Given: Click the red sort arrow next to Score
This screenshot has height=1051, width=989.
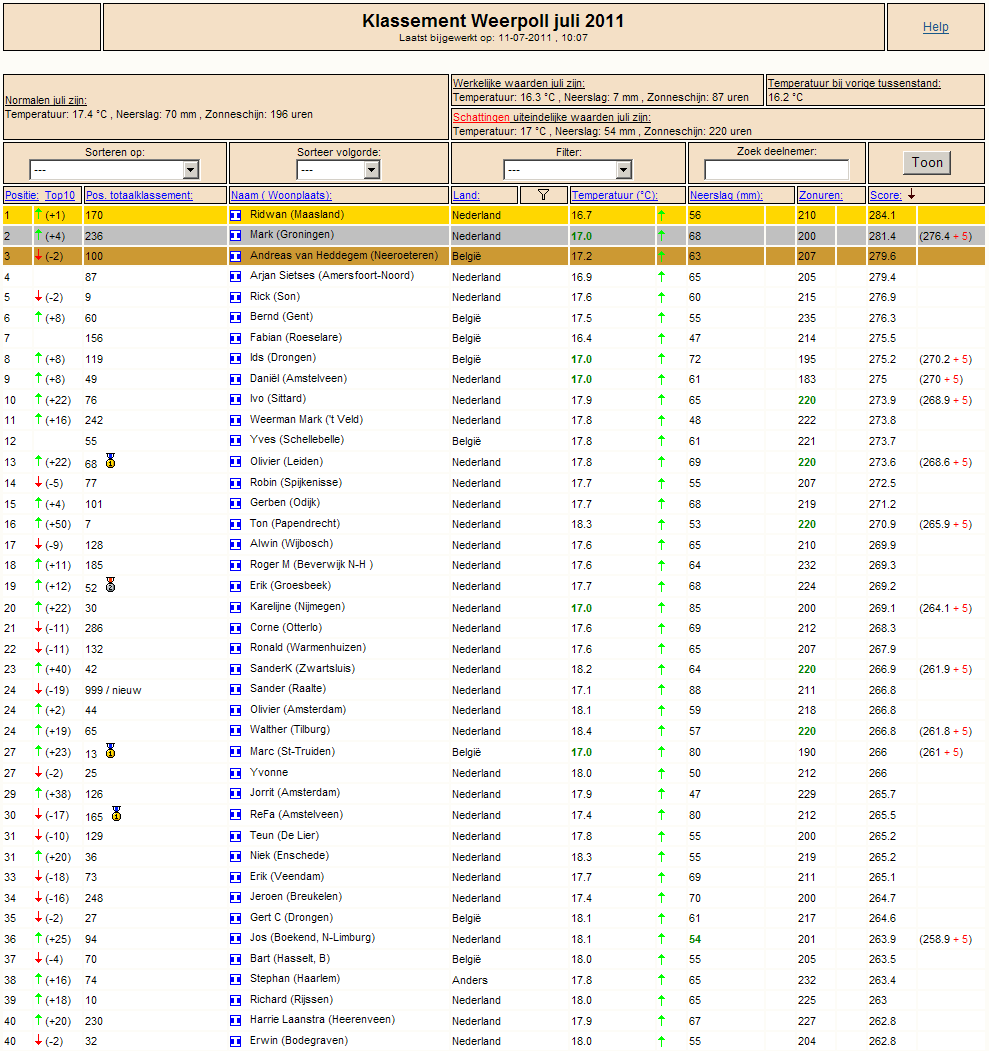Looking at the screenshot, I should (x=911, y=194).
